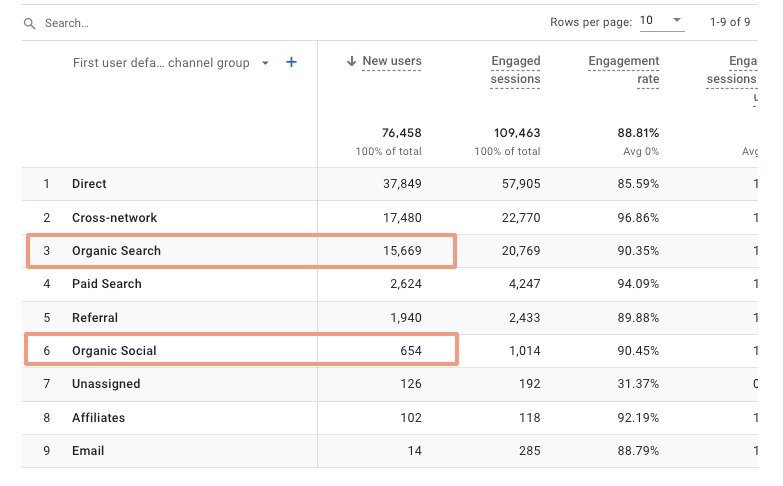This screenshot has height=486, width=783.
Task: Click the 22,770 engaged sessions value
Action: 521,218
